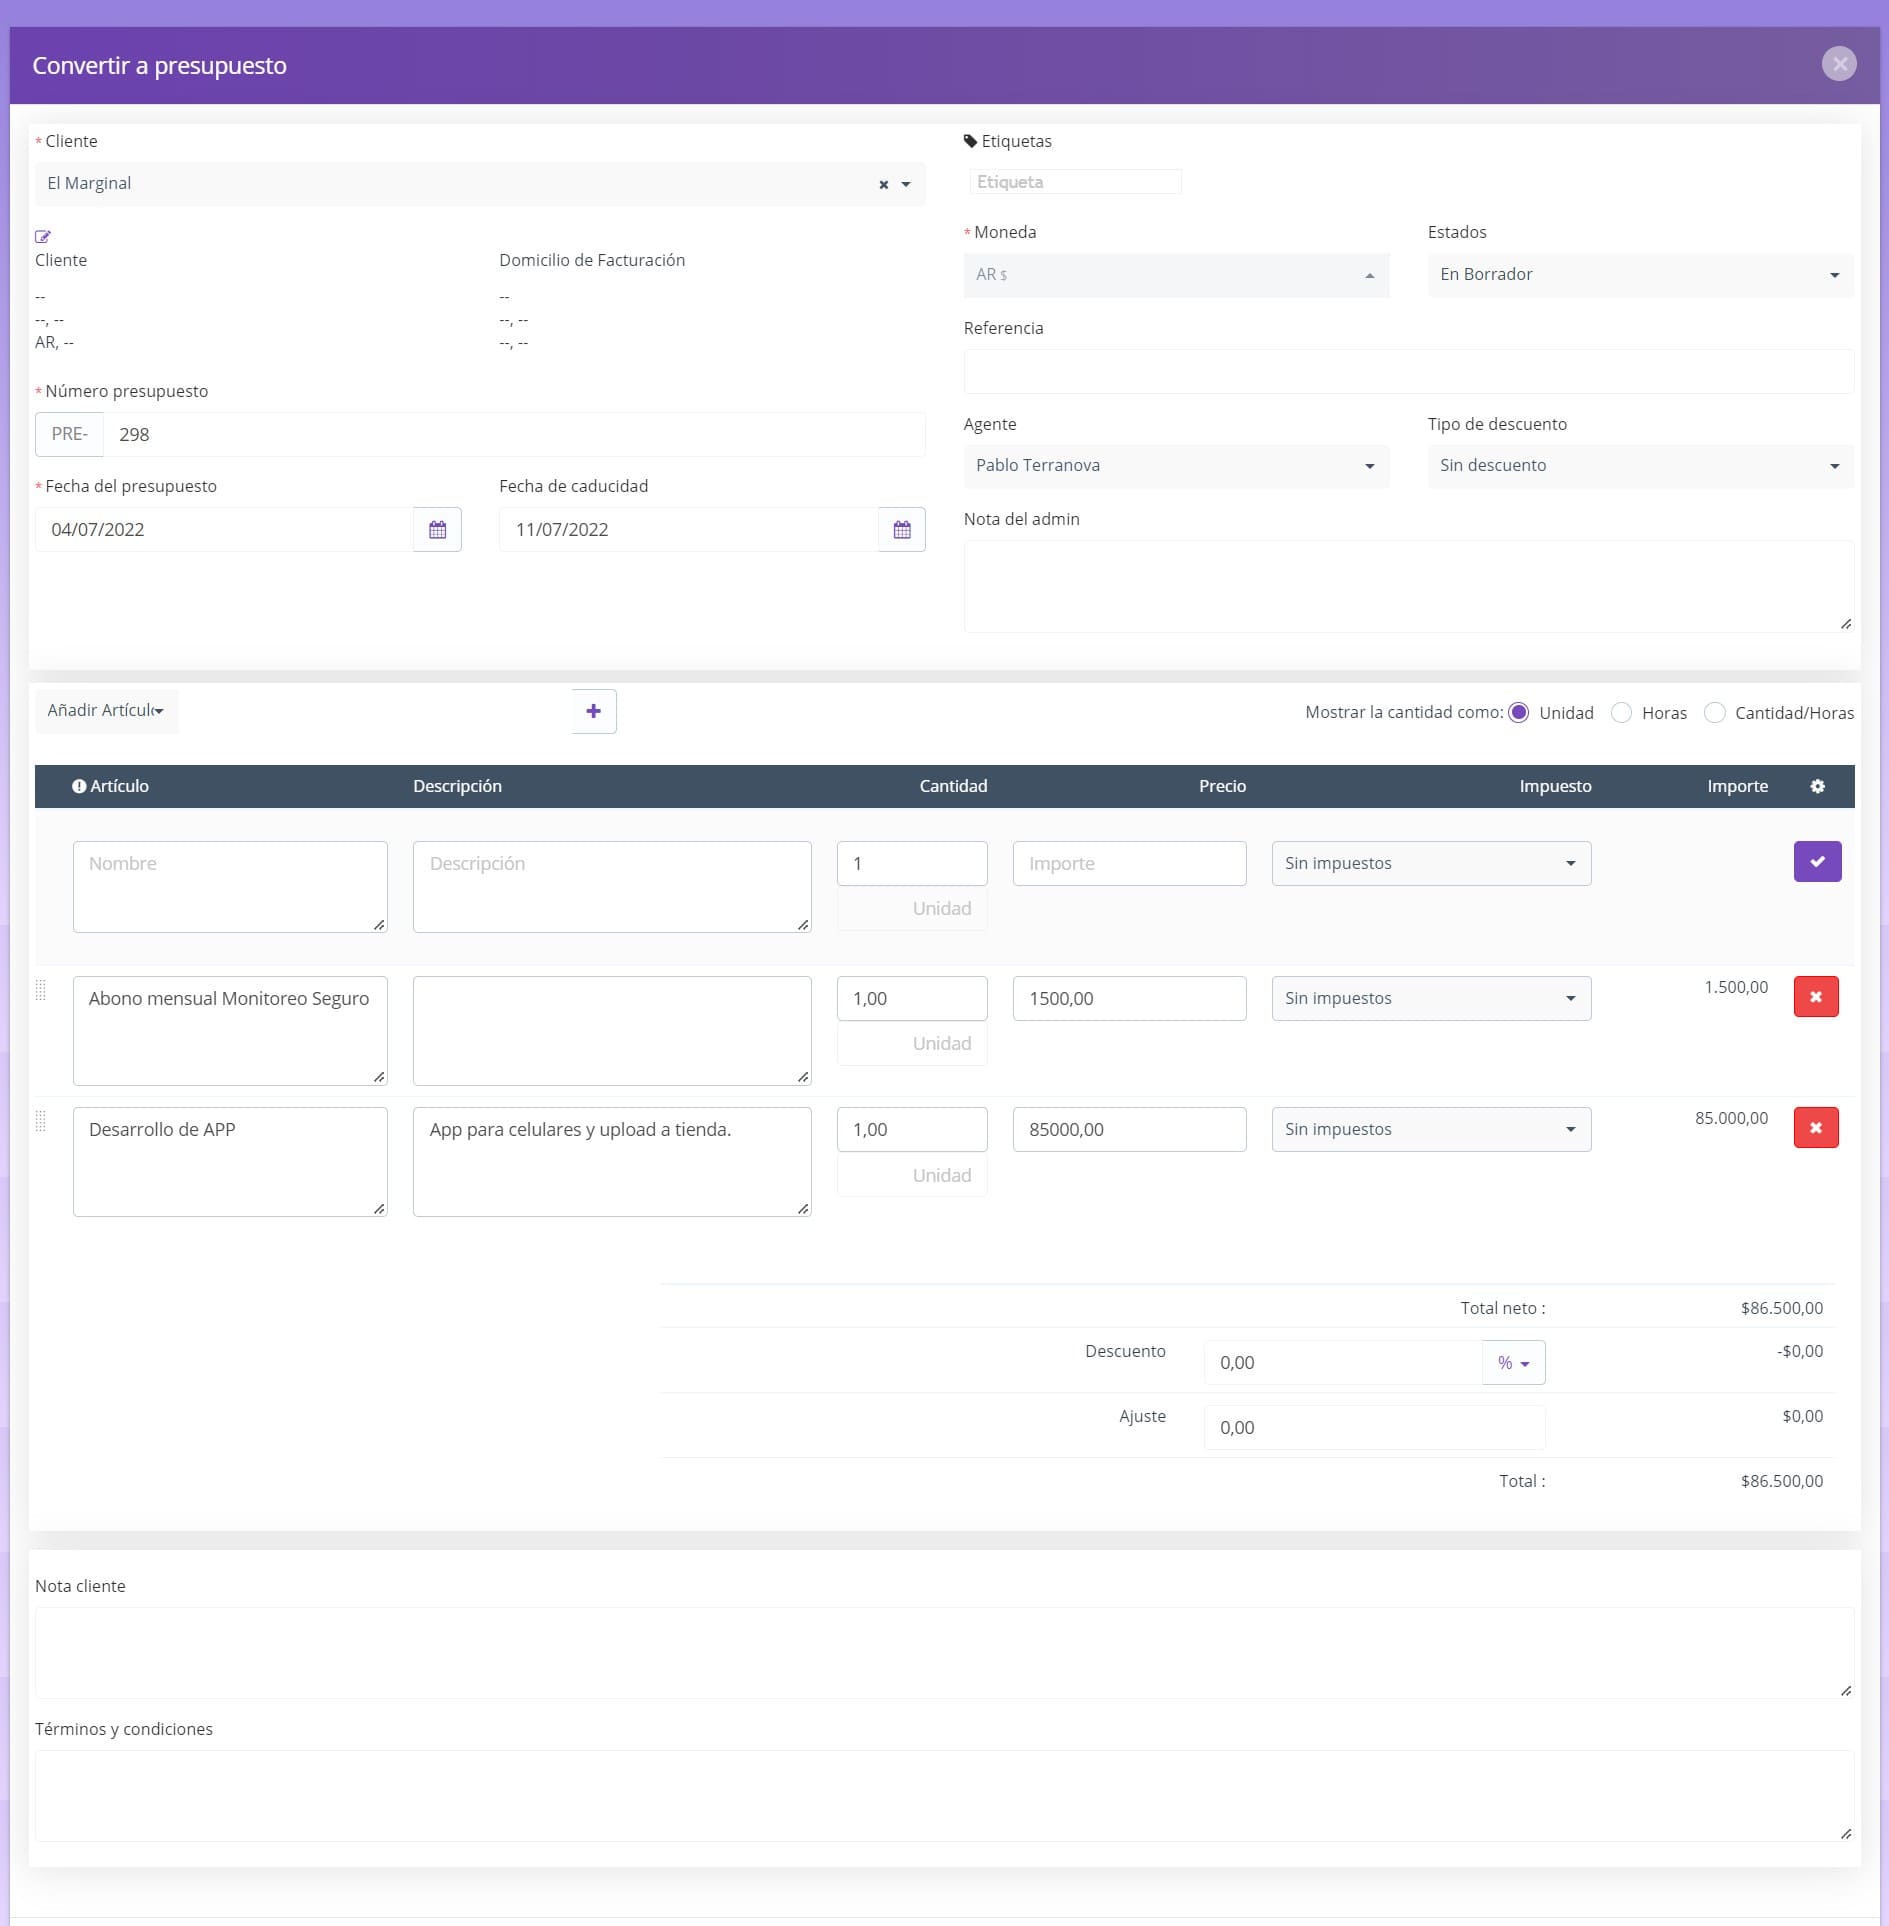Viewport: 1889px width, 1926px height.
Task: Open the Tipo de descuento dropdown
Action: coord(1640,466)
